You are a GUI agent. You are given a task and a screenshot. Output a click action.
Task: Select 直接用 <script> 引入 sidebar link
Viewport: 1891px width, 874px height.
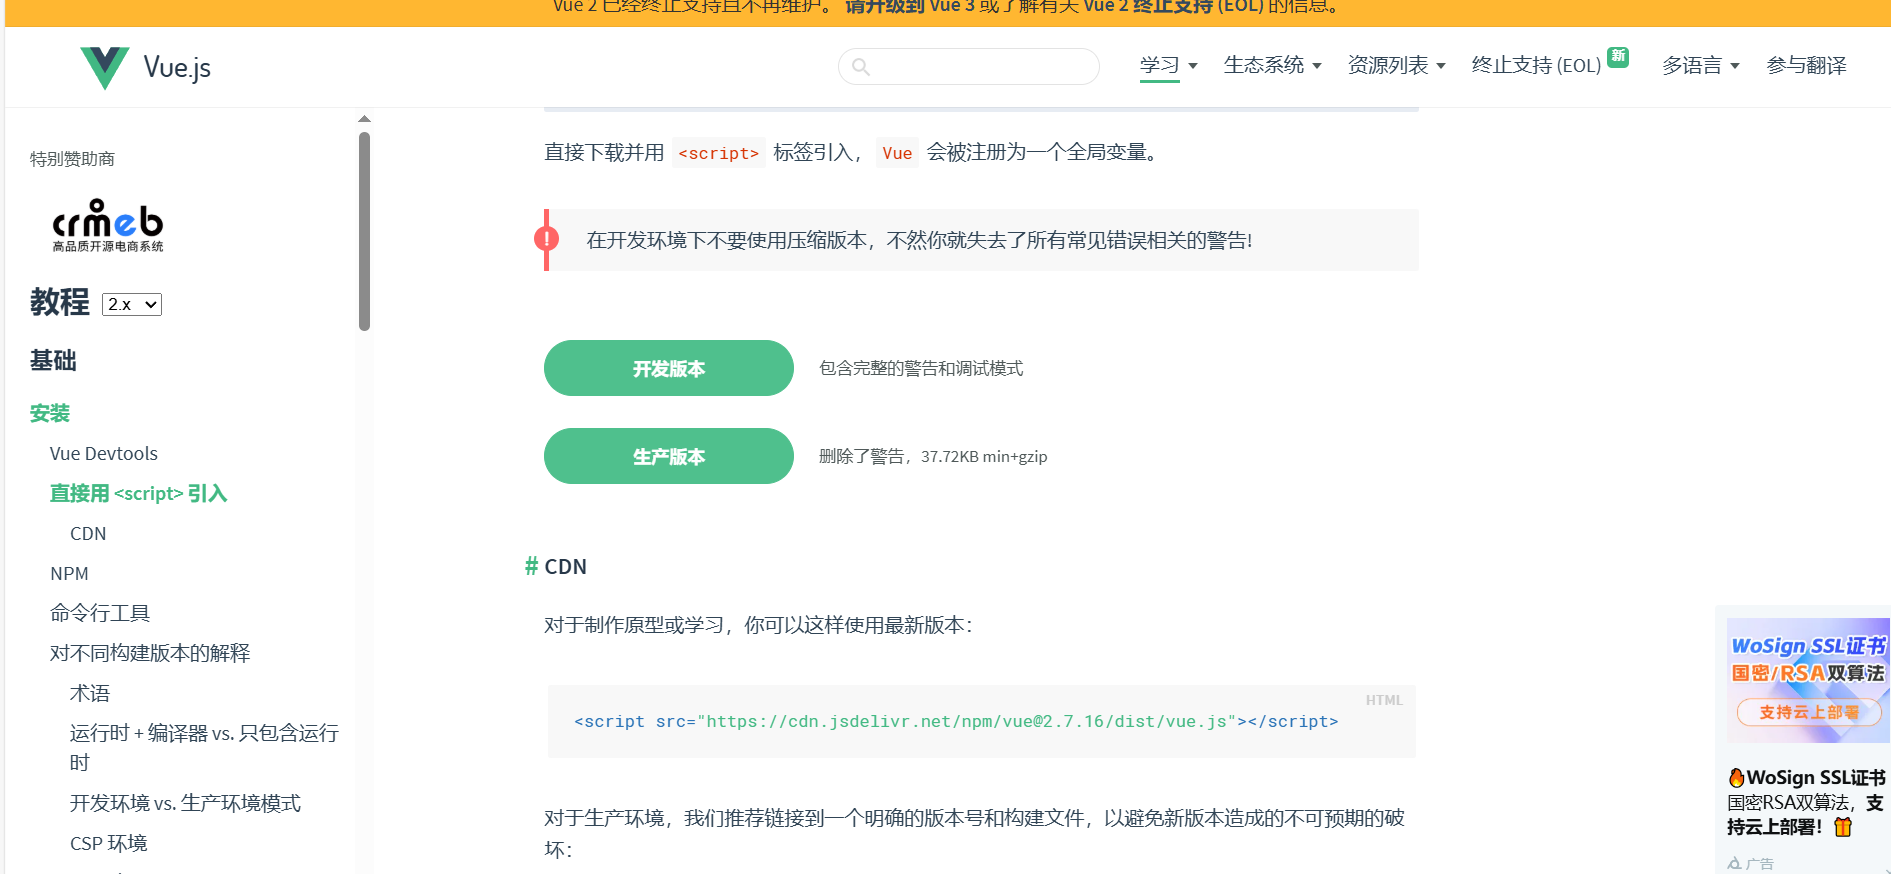(139, 493)
